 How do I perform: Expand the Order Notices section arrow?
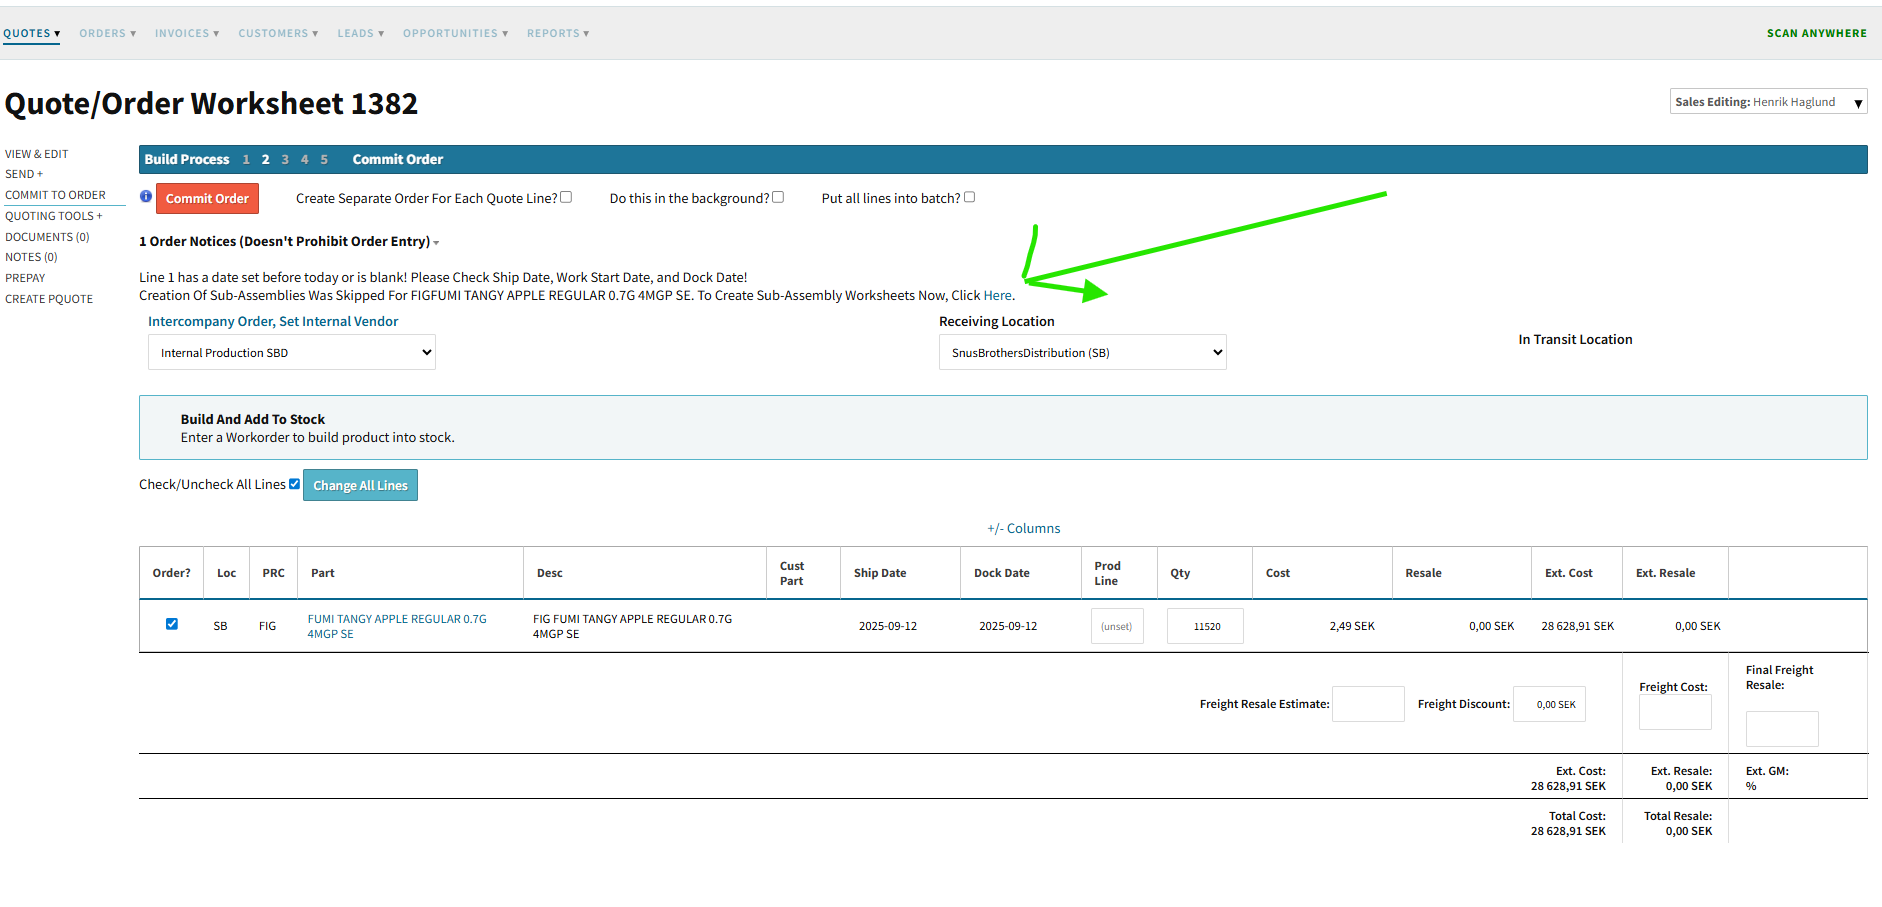(x=436, y=243)
